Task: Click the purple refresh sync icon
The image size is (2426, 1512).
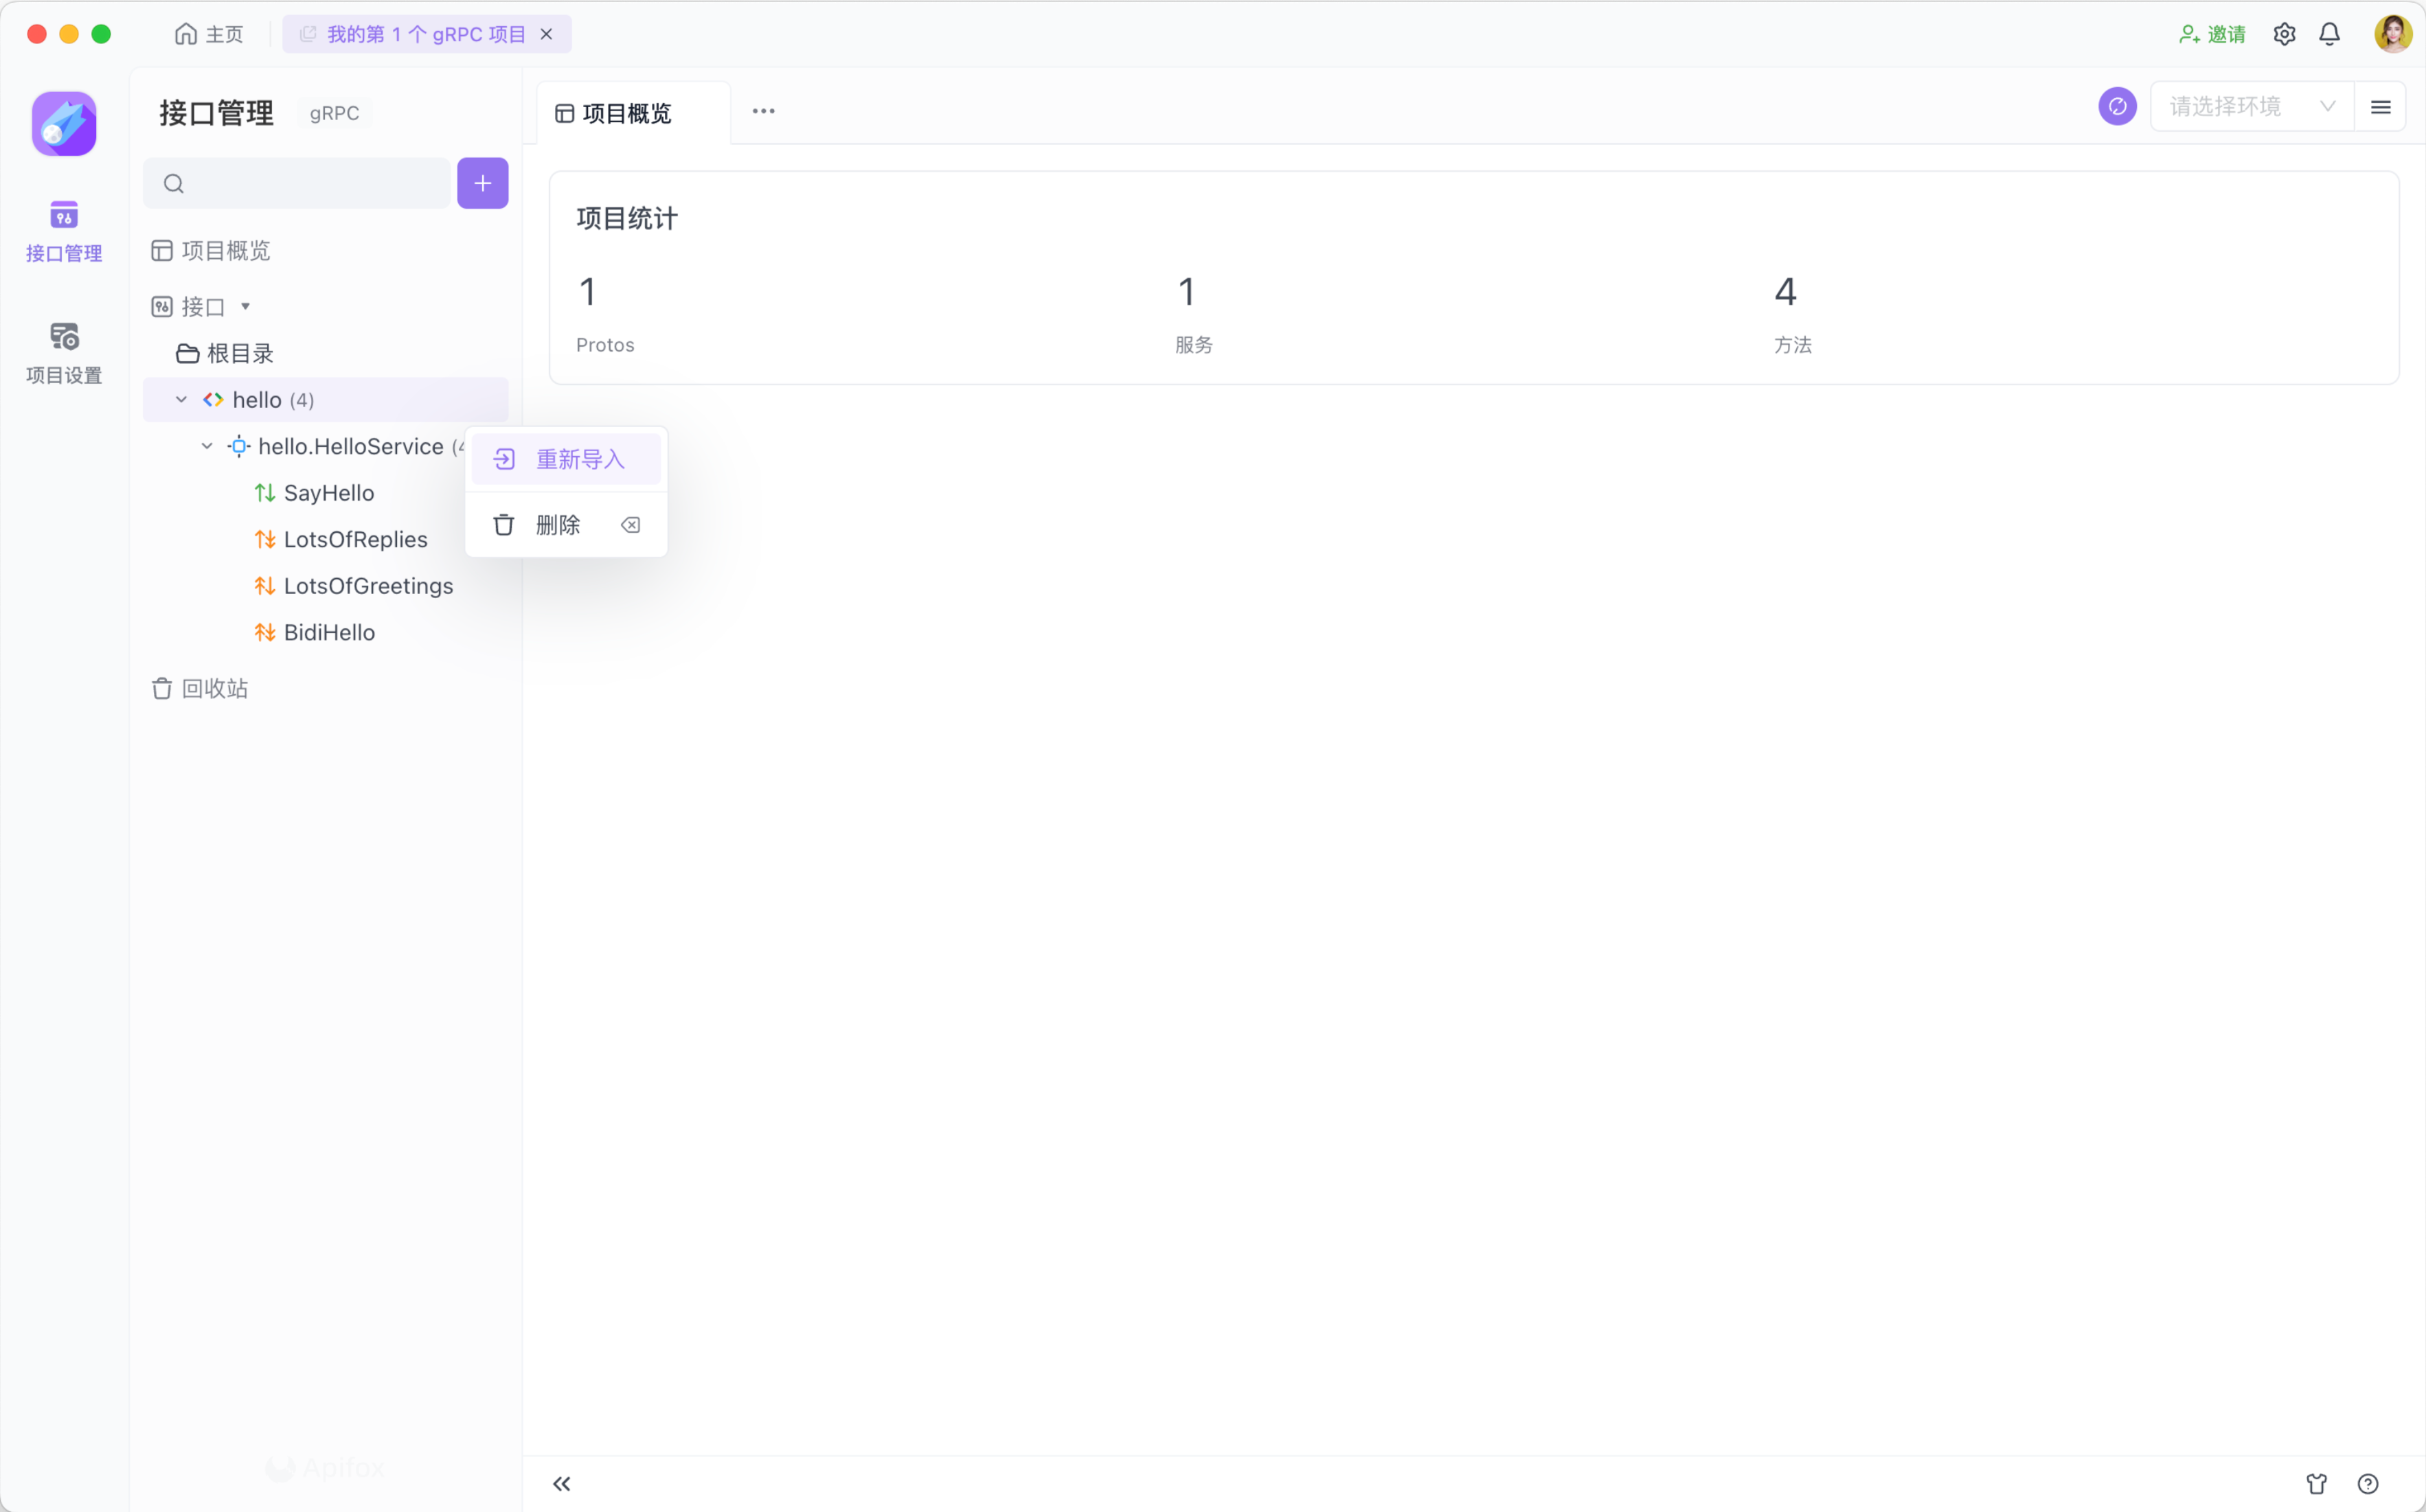Action: [x=2117, y=106]
